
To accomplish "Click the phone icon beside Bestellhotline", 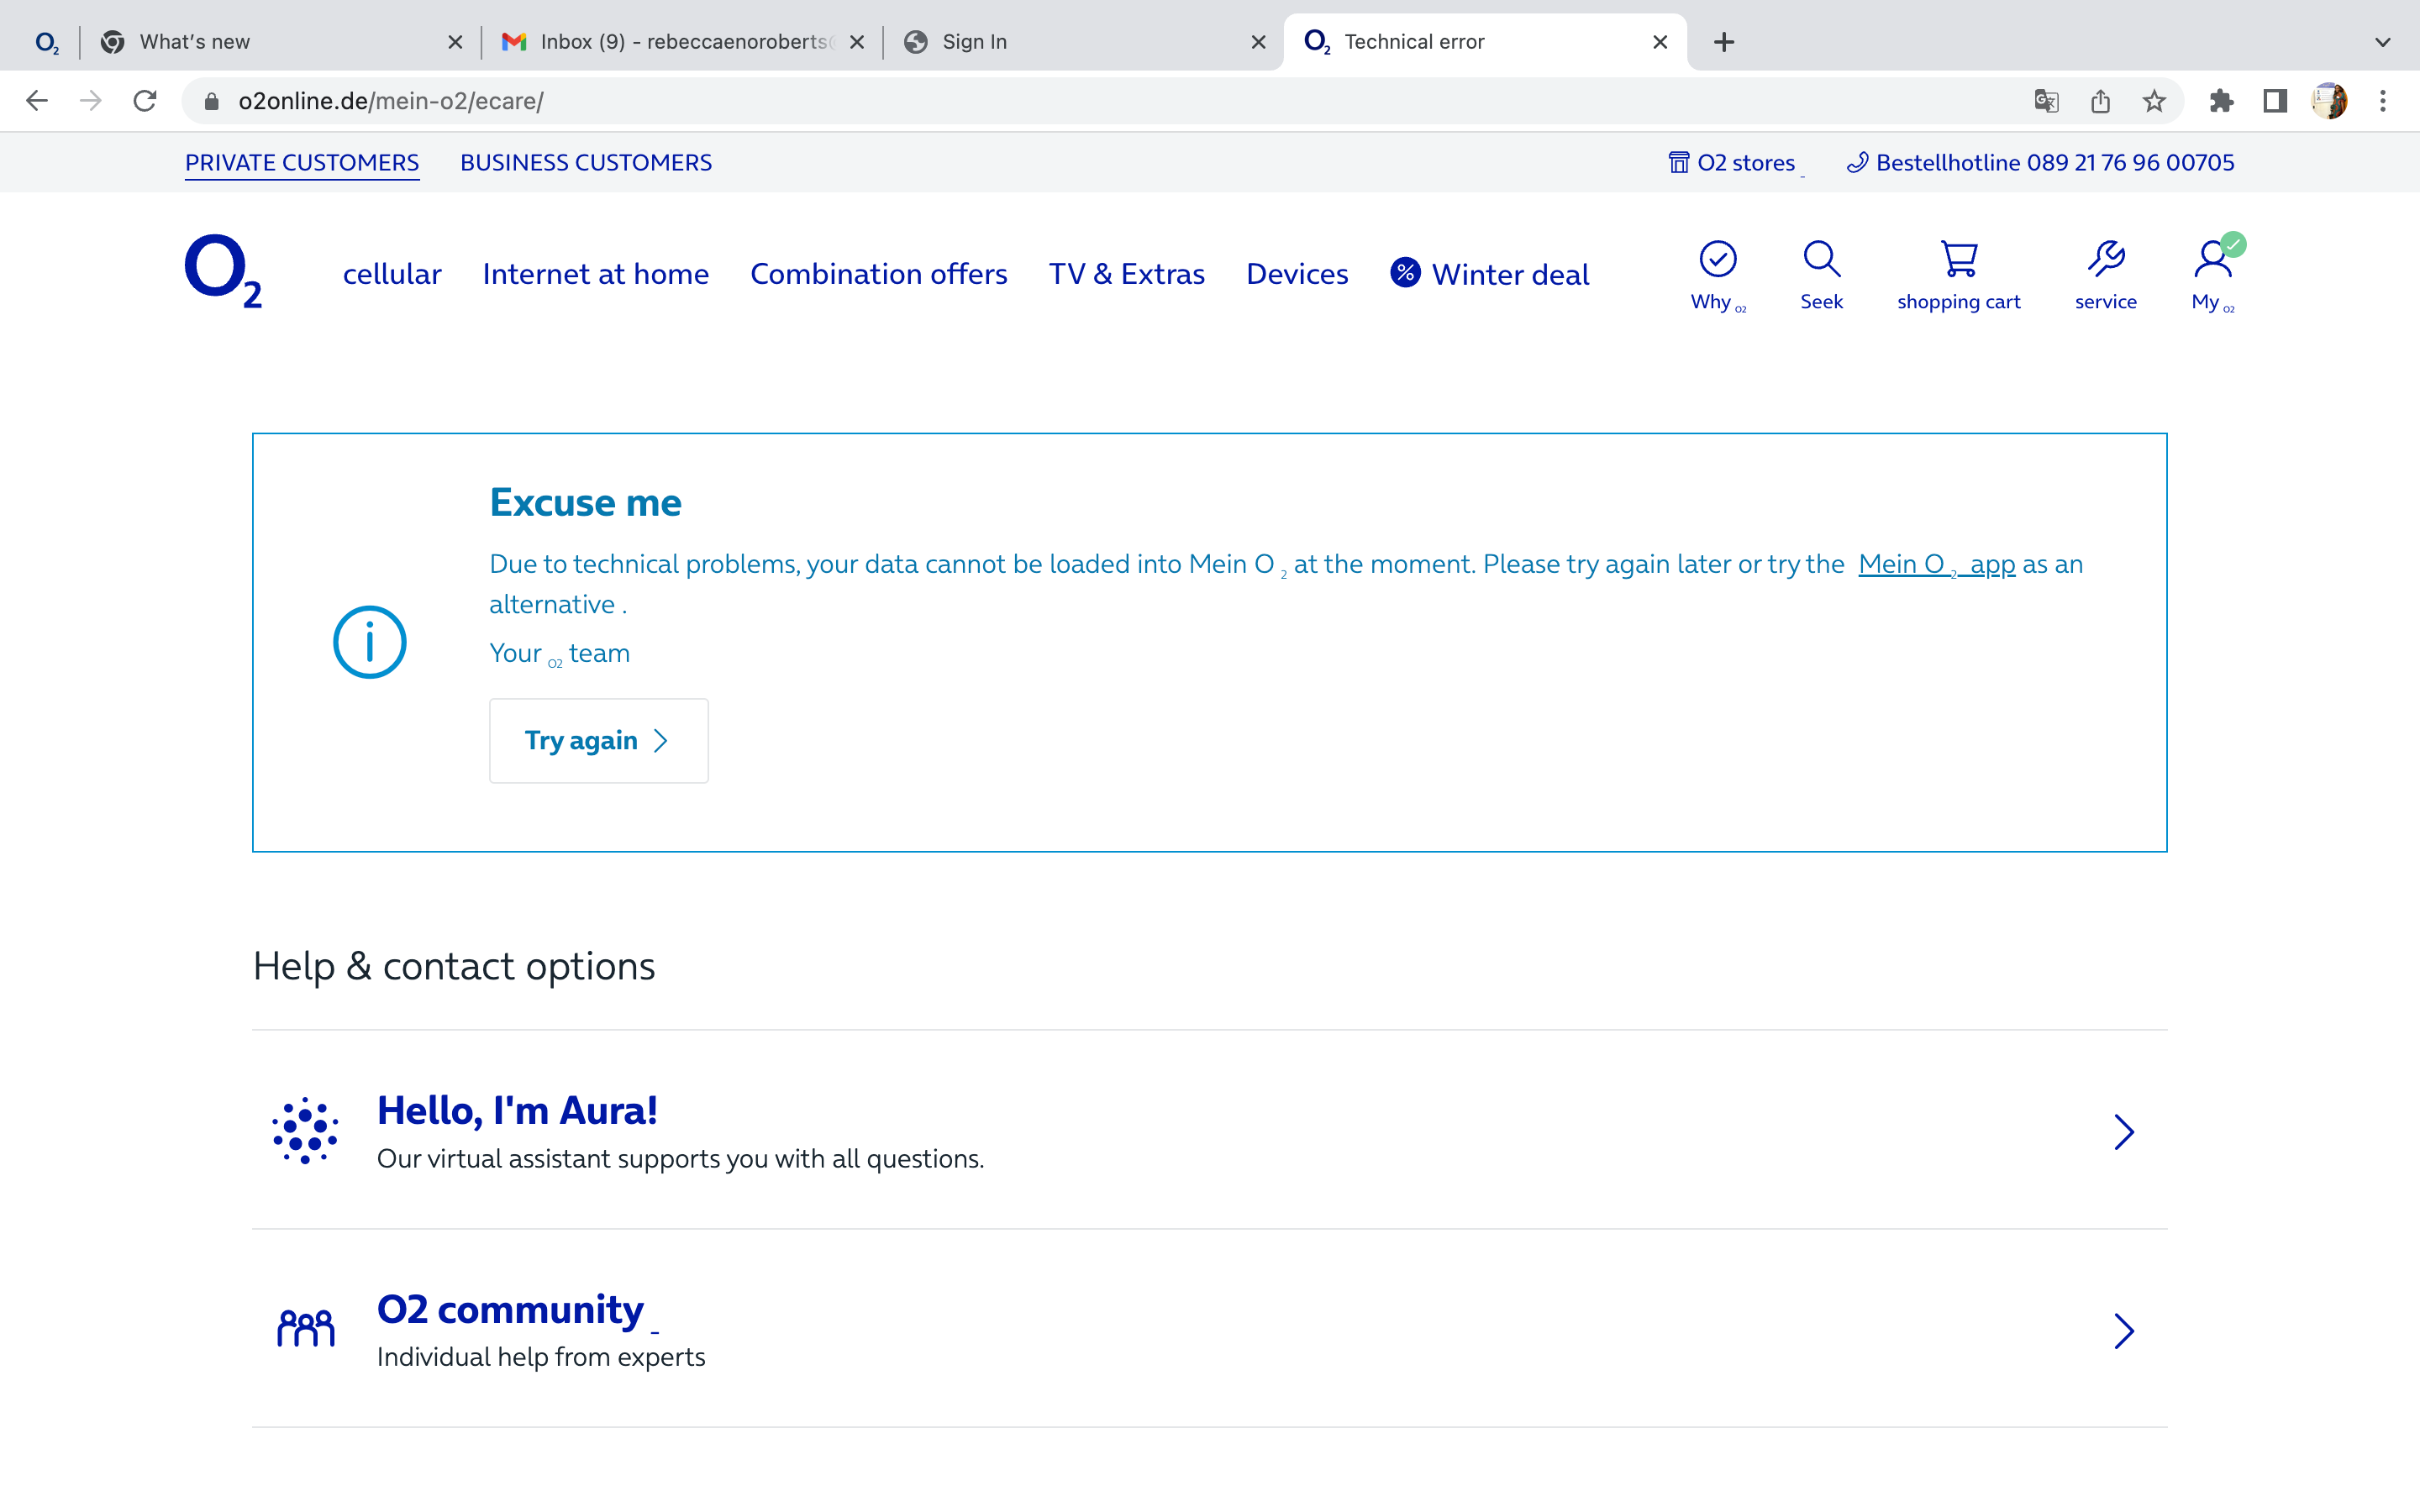I will [x=1857, y=162].
